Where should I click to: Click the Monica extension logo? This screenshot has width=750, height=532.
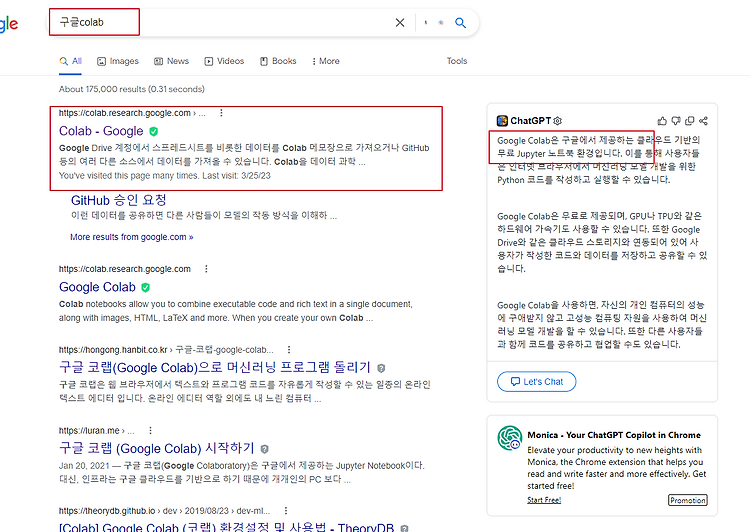tap(509, 438)
